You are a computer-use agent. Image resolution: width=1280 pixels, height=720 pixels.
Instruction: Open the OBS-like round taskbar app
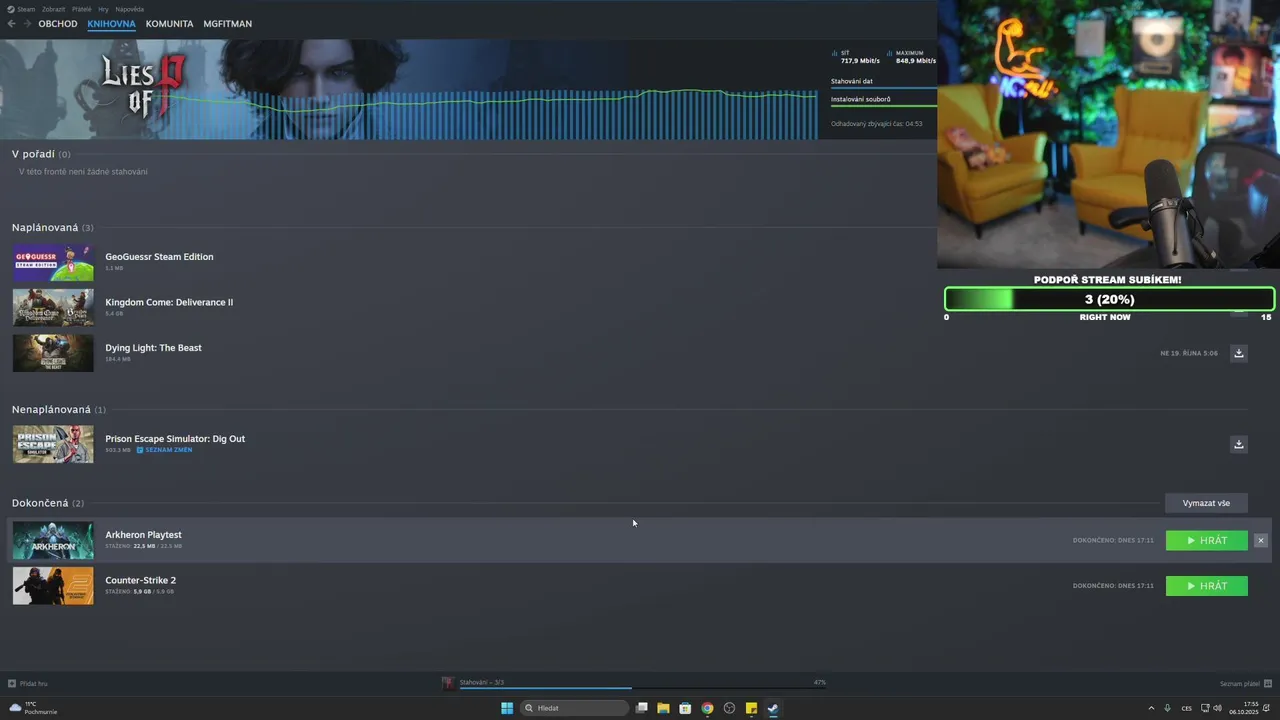[x=729, y=708]
